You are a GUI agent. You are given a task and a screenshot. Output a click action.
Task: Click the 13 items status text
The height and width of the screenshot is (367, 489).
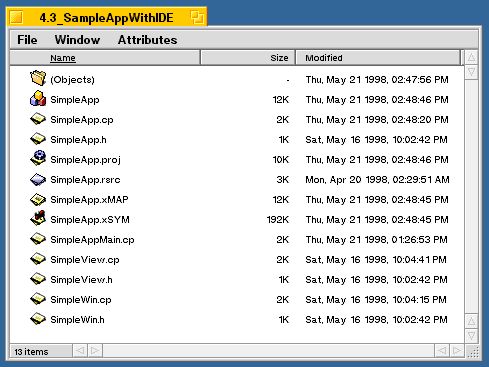pyautogui.click(x=31, y=352)
